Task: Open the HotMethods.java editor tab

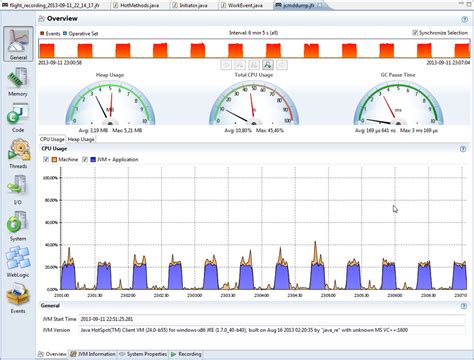Action: [139, 5]
